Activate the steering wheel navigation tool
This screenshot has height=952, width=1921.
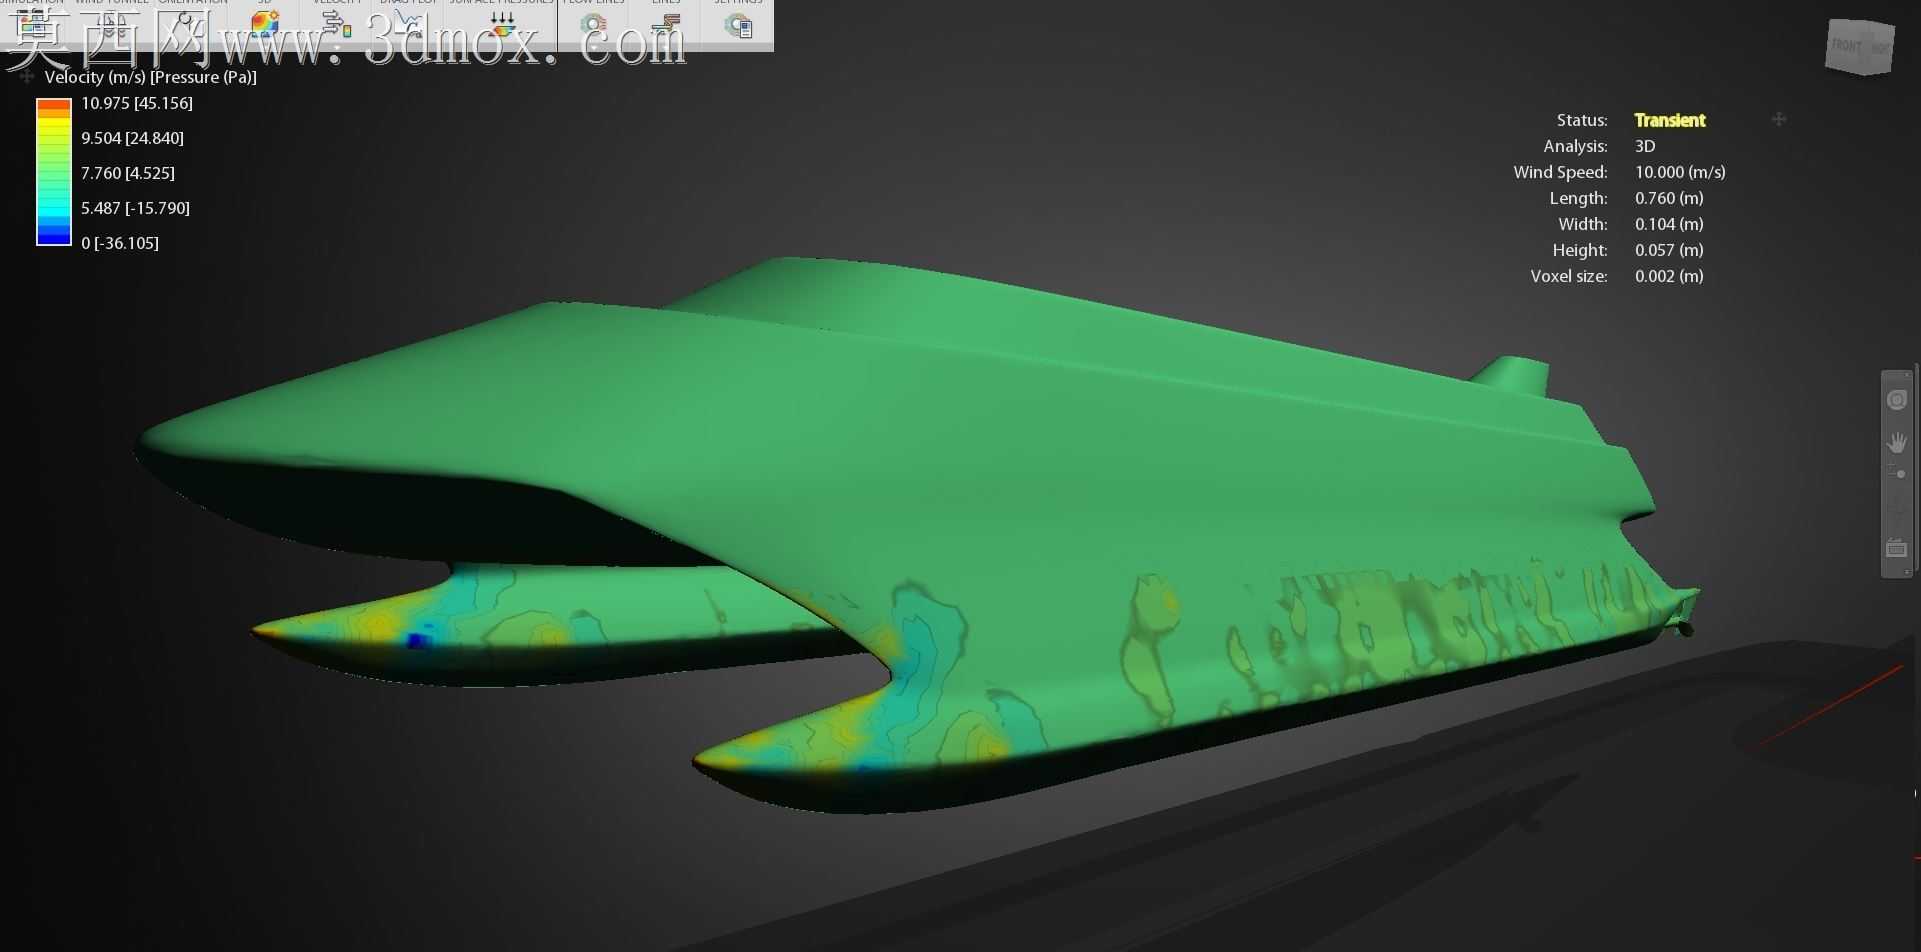1897,400
